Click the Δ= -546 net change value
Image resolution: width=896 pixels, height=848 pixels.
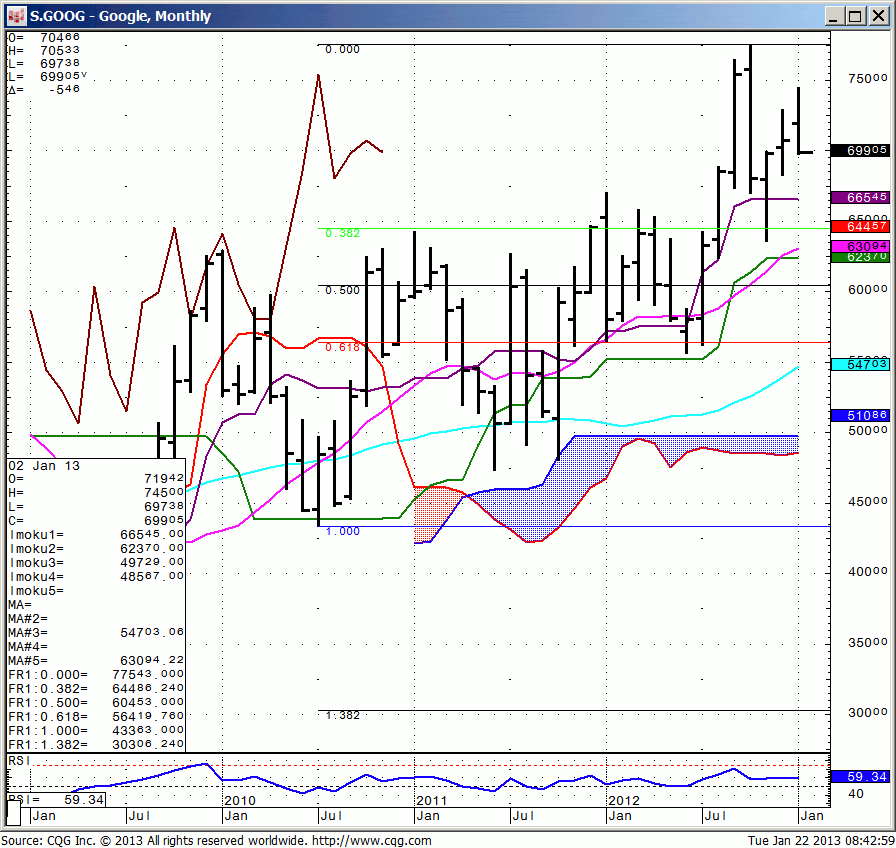[x=44, y=89]
